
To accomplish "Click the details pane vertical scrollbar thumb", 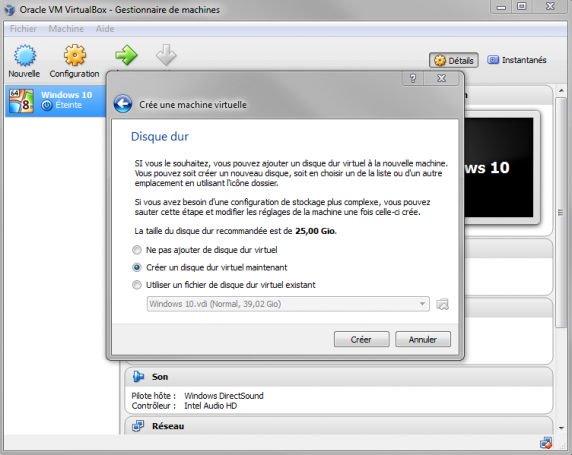I will click(561, 212).
